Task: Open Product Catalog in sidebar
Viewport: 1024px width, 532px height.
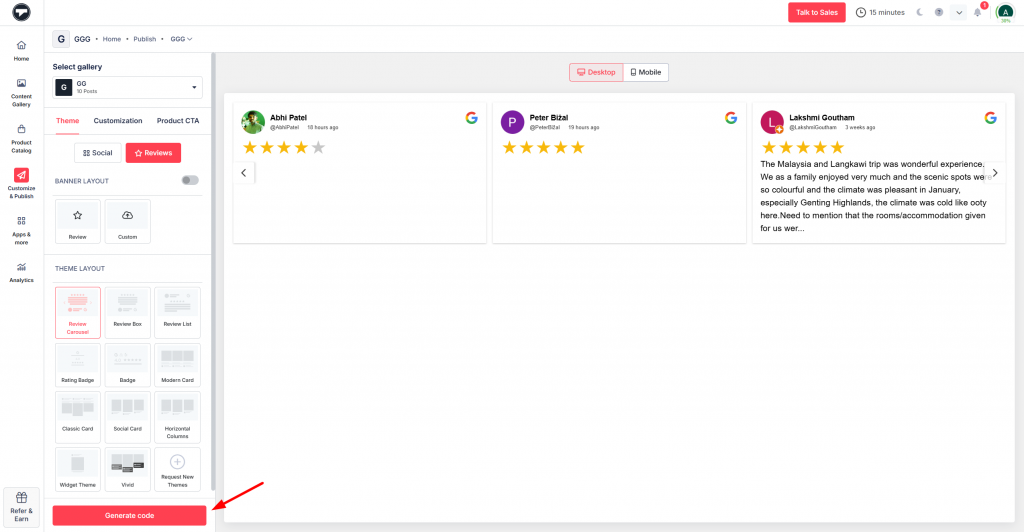Action: 21,136
